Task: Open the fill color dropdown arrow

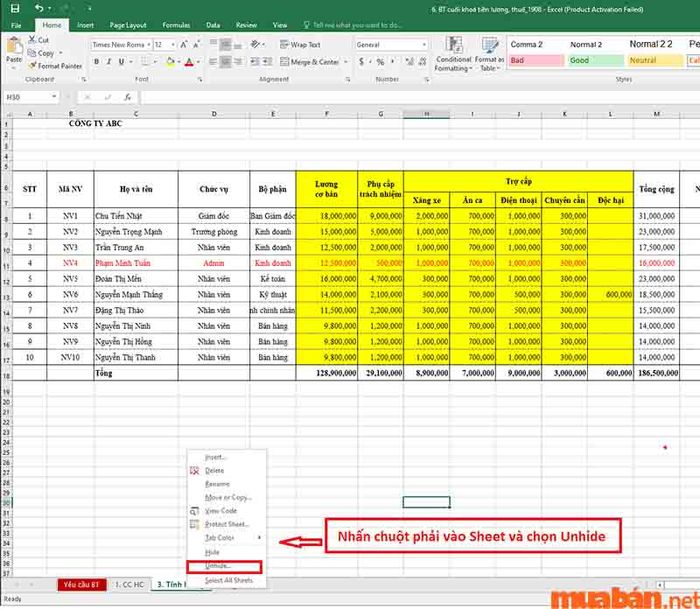Action: pyautogui.click(x=179, y=62)
